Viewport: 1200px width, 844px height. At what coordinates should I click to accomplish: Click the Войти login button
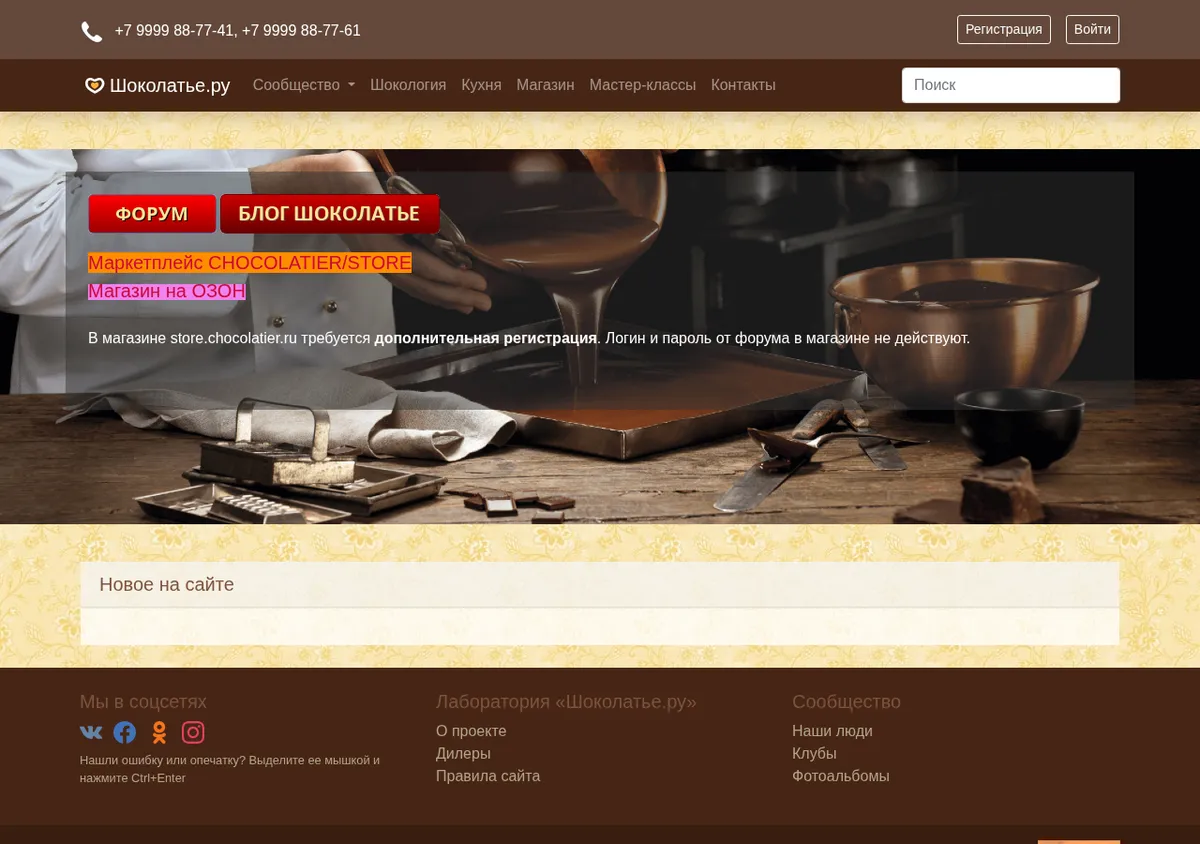pos(1092,29)
